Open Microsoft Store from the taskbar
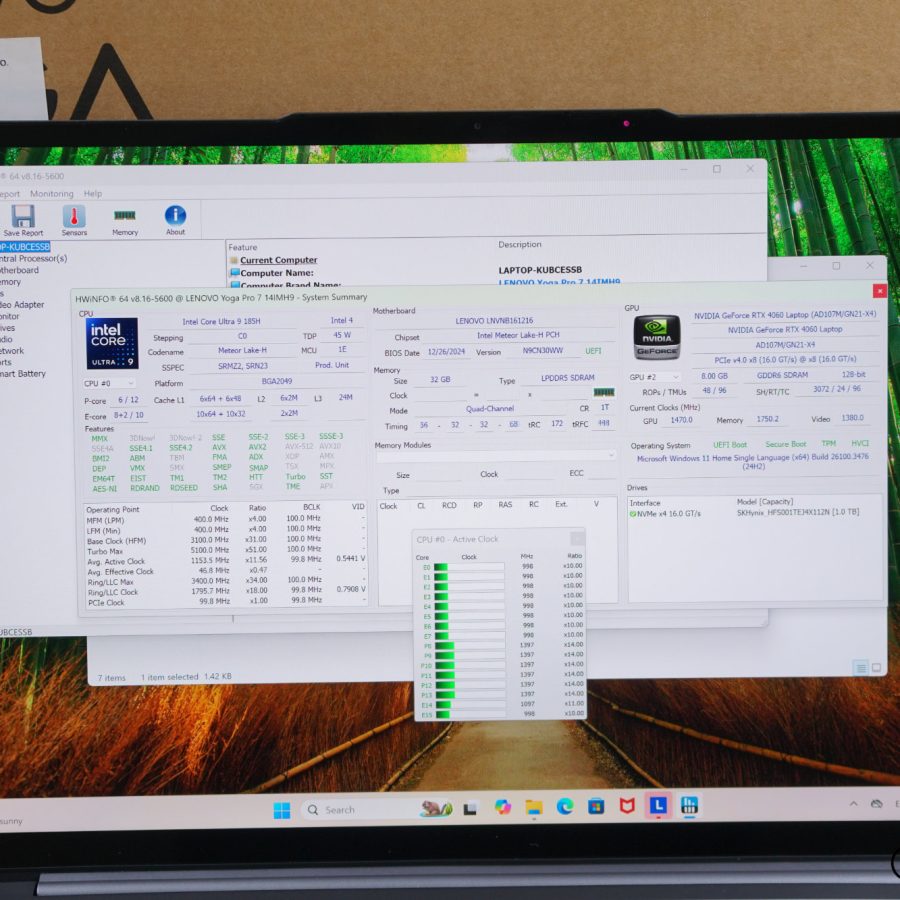 click(596, 807)
